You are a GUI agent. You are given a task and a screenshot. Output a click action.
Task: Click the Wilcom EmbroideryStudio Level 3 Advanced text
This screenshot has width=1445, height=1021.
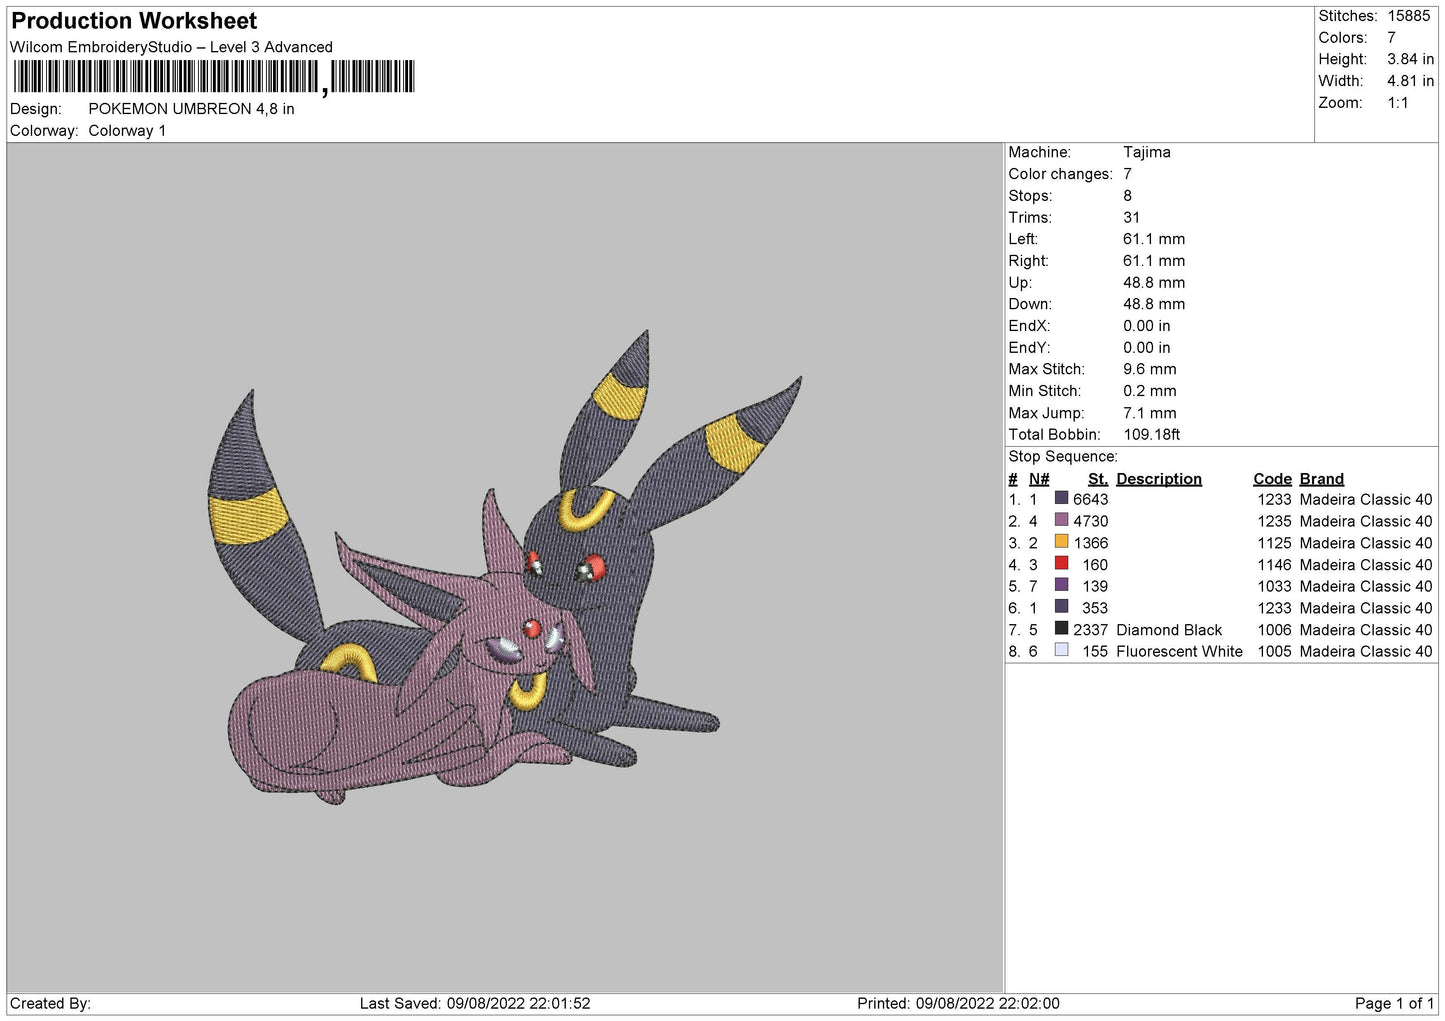click(x=171, y=47)
